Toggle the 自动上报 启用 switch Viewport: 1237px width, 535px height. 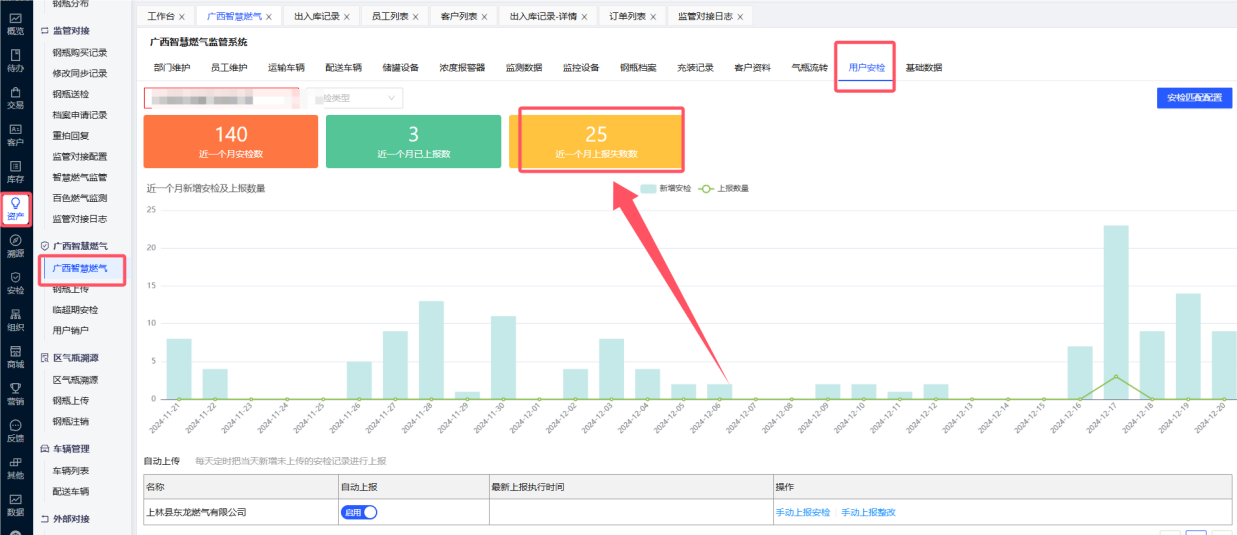point(358,512)
